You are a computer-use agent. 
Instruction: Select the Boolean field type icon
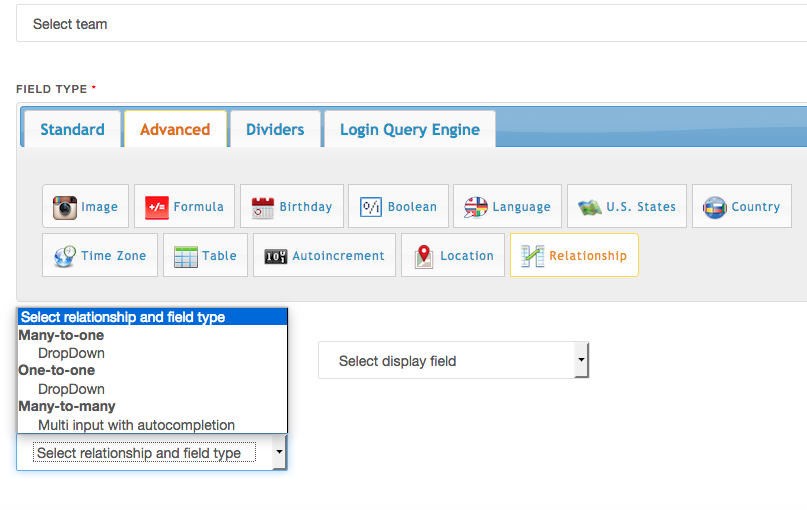(x=371, y=207)
